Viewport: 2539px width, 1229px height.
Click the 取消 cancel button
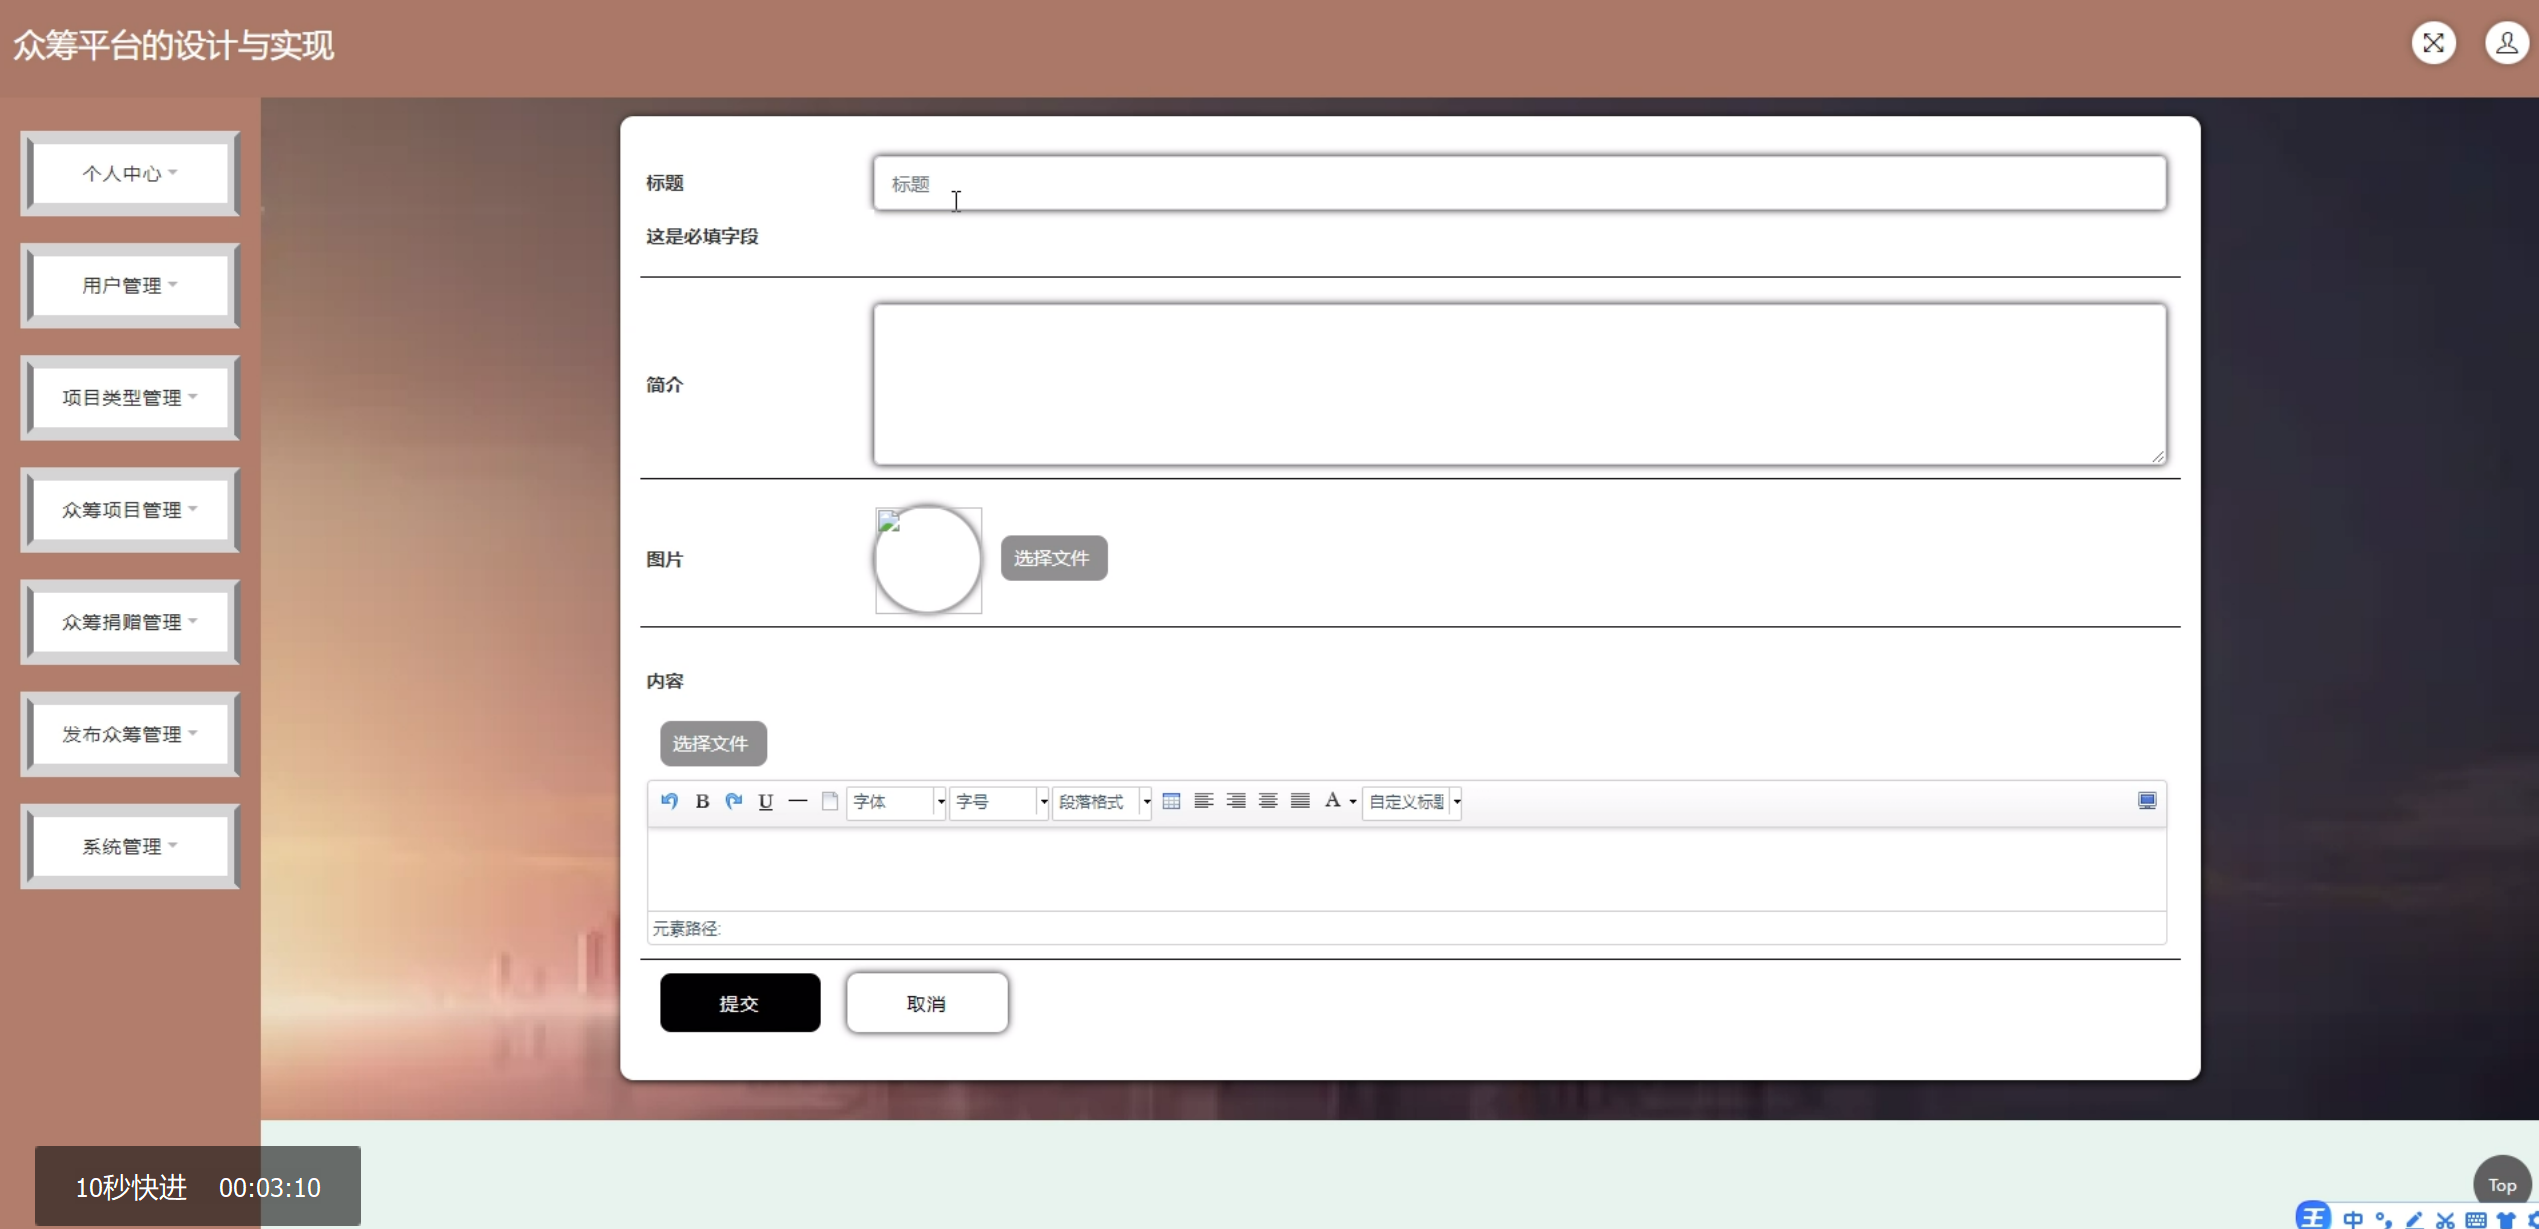coord(926,1003)
